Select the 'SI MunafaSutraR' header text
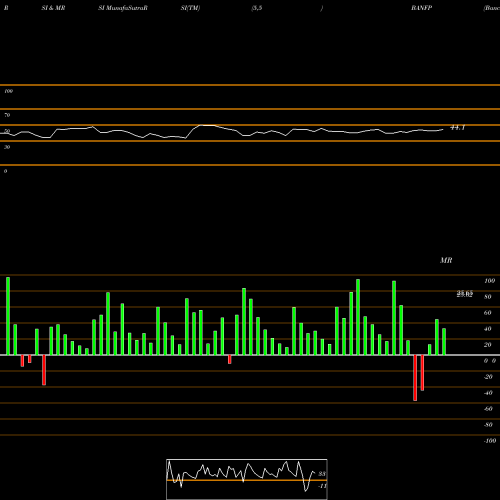Viewport: 500px width, 500px height. pyautogui.click(x=123, y=8)
